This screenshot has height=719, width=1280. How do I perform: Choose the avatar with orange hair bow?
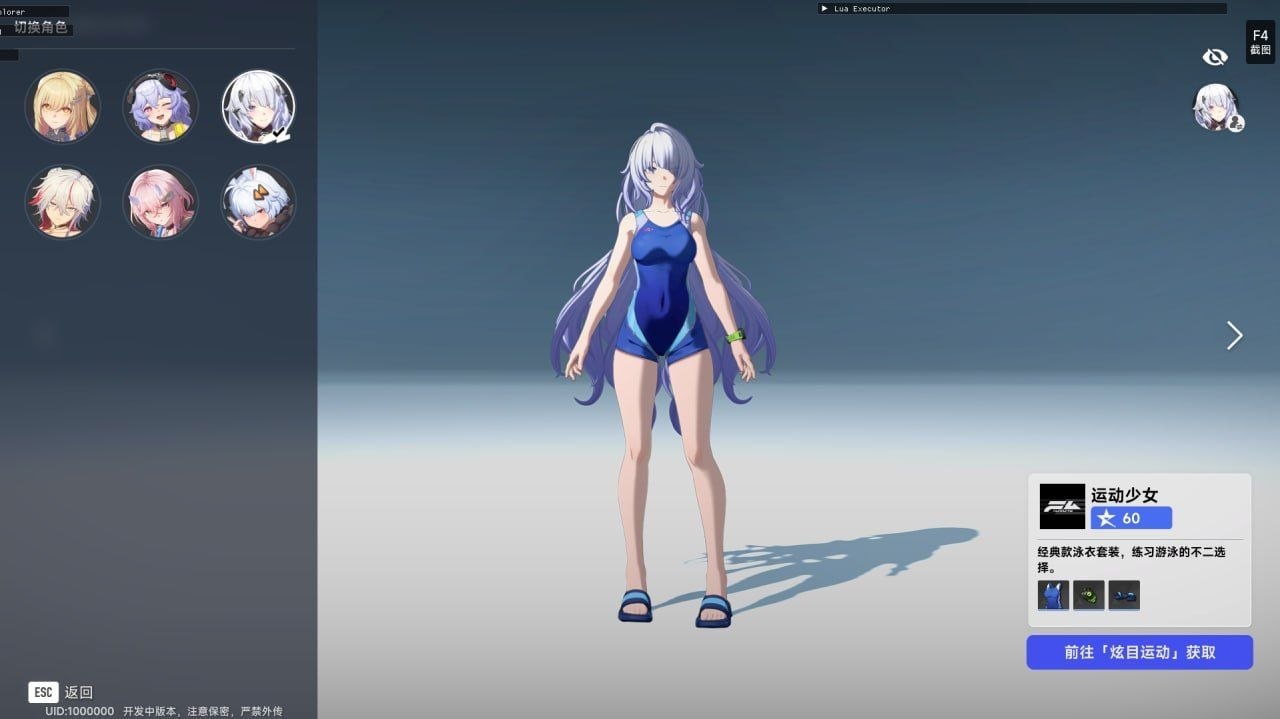258,202
